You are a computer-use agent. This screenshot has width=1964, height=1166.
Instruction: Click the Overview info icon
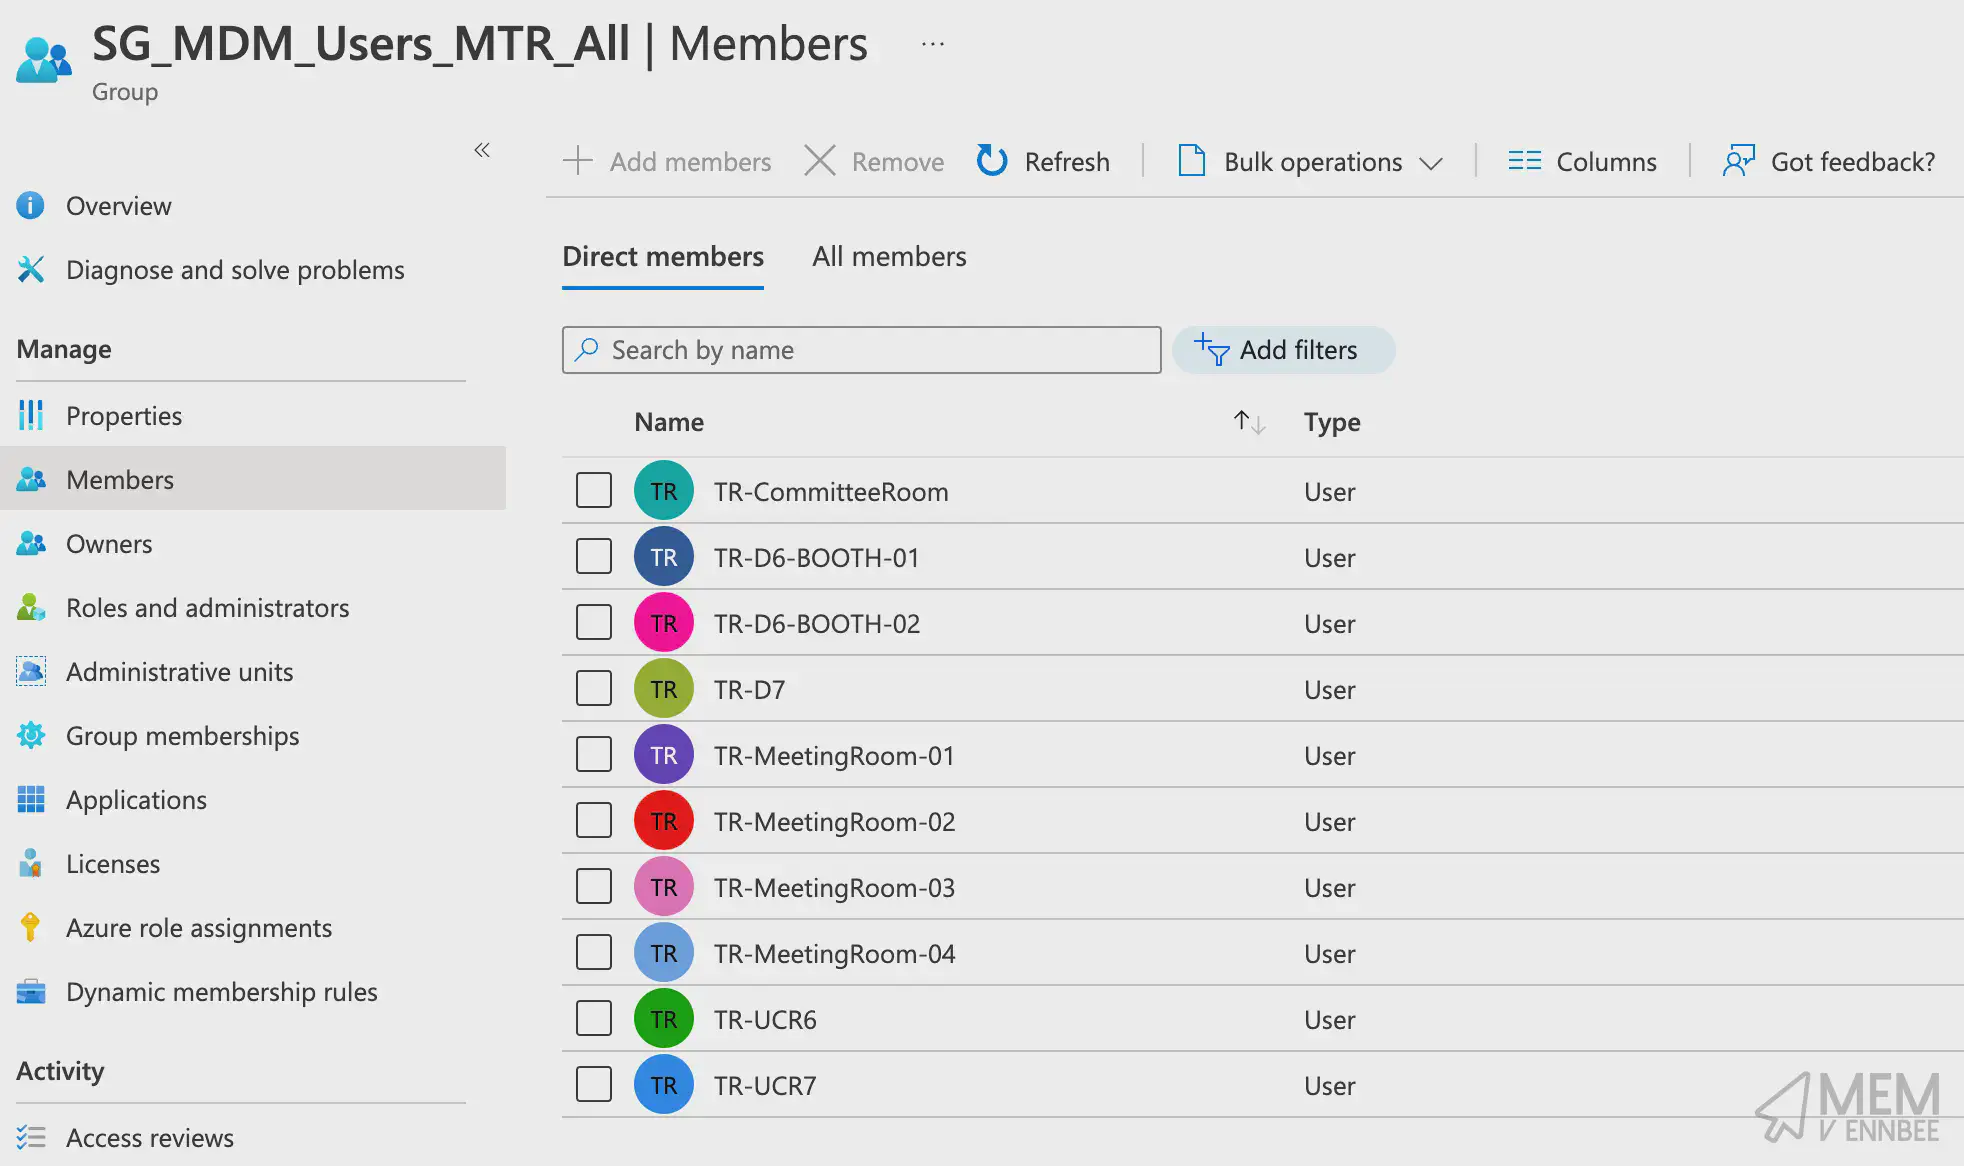coord(31,205)
